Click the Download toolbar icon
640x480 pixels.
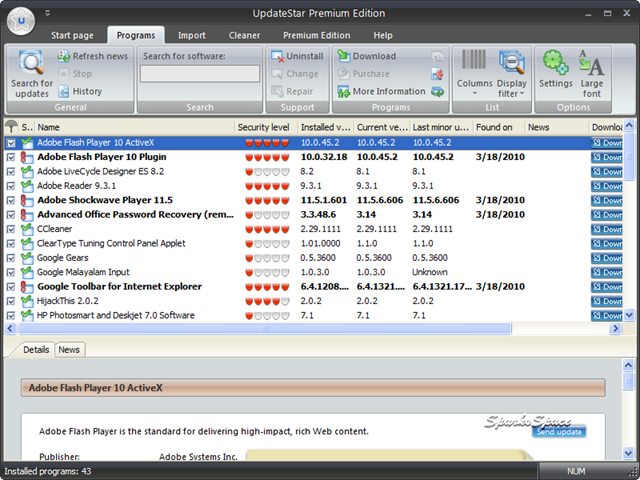click(344, 56)
